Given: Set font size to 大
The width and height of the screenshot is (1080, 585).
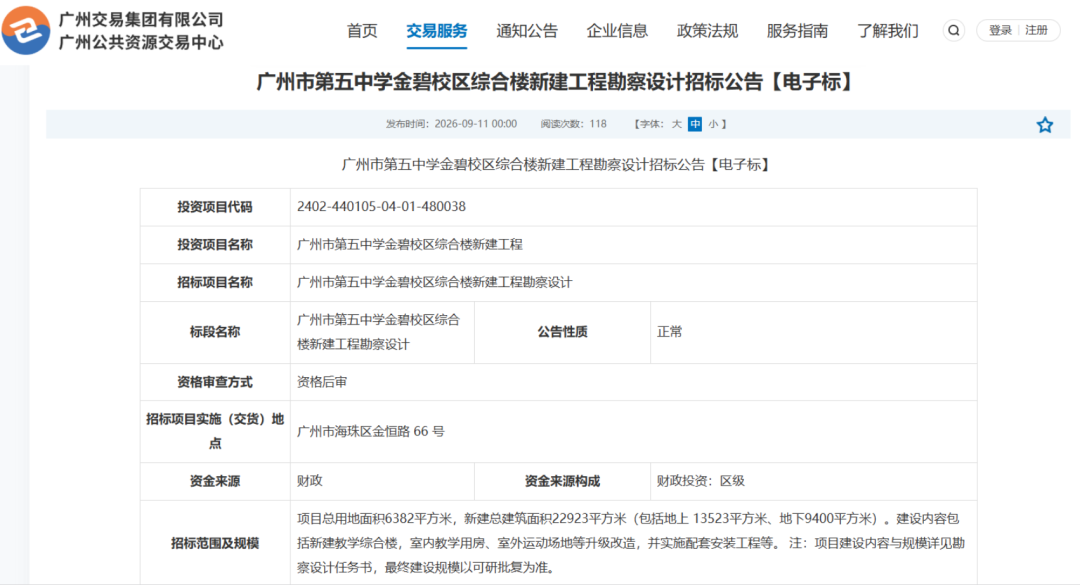Looking at the screenshot, I should pos(676,124).
